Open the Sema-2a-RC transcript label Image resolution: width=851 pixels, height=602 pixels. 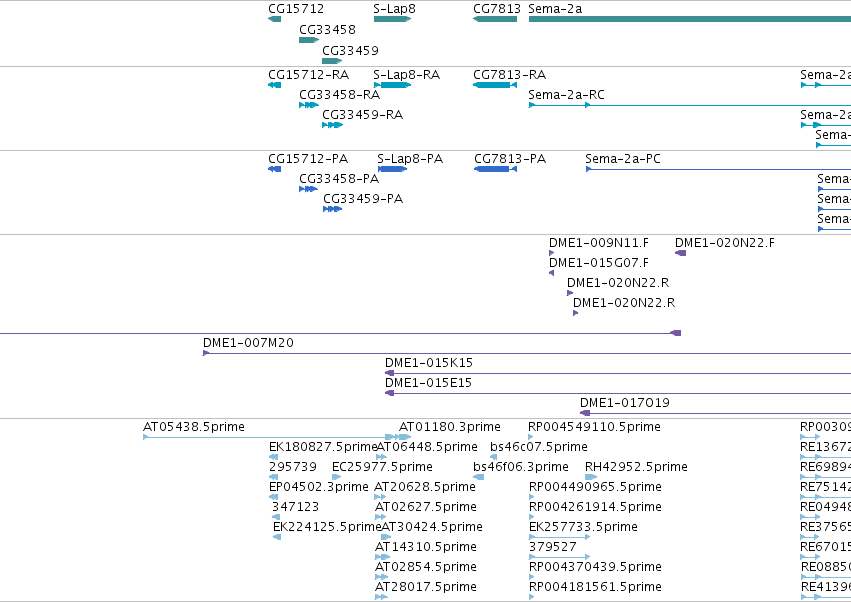(x=566, y=94)
